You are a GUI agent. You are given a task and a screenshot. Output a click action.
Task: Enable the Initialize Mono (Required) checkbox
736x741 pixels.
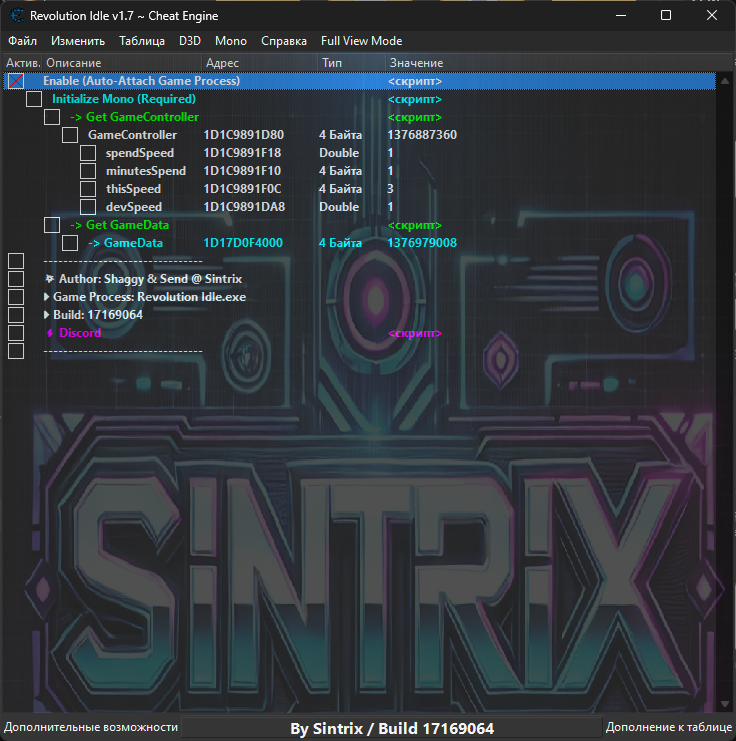34,99
